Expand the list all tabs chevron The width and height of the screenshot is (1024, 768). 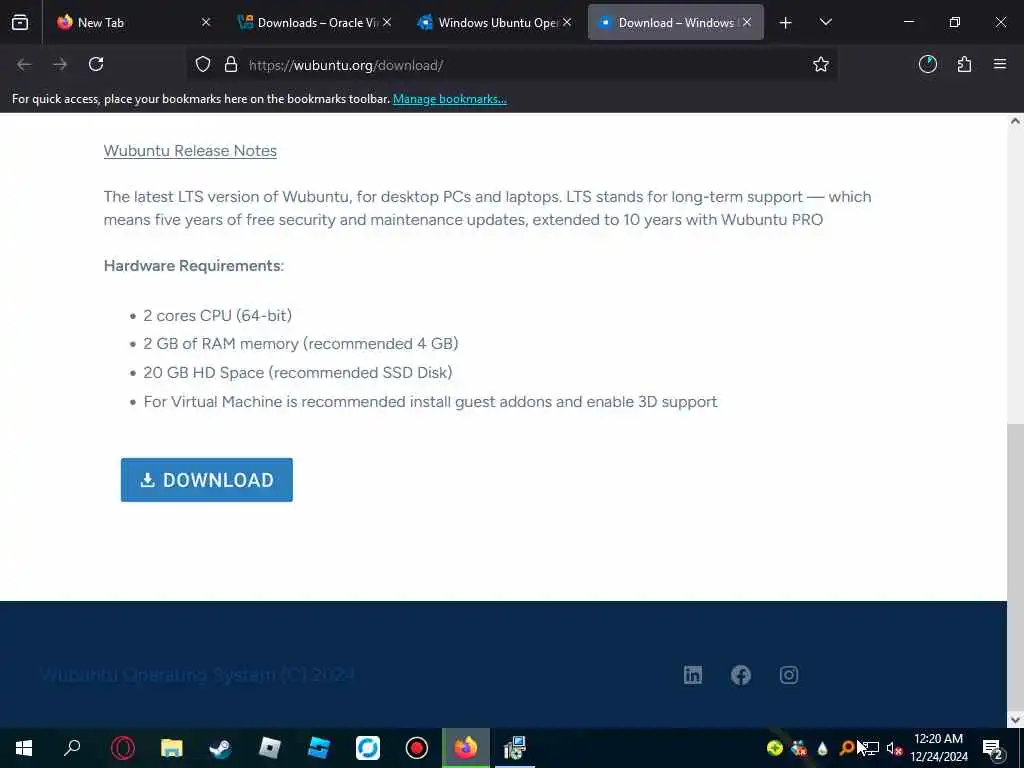tap(825, 23)
